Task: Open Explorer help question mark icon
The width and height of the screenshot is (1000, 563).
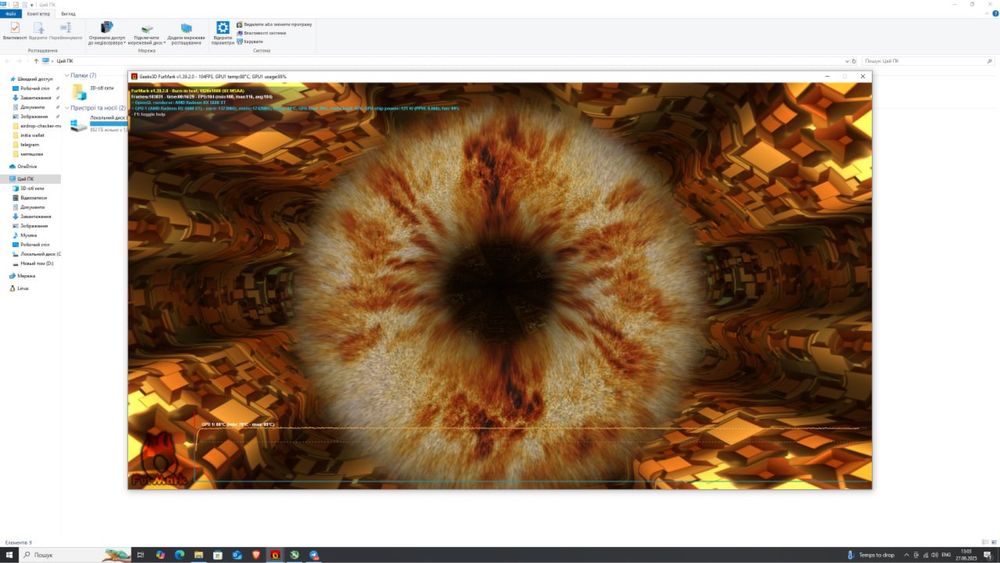Action: [995, 13]
